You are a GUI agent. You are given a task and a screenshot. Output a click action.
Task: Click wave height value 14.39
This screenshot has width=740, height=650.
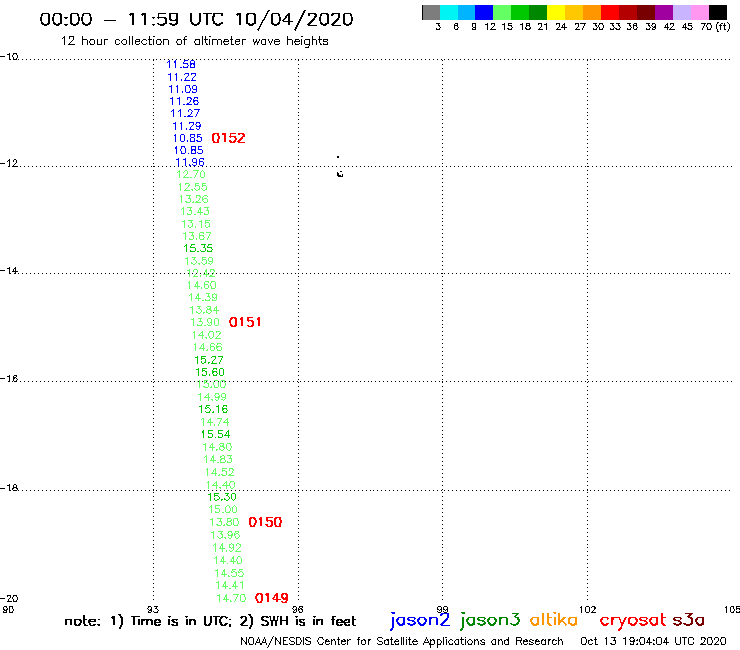pyautogui.click(x=203, y=297)
